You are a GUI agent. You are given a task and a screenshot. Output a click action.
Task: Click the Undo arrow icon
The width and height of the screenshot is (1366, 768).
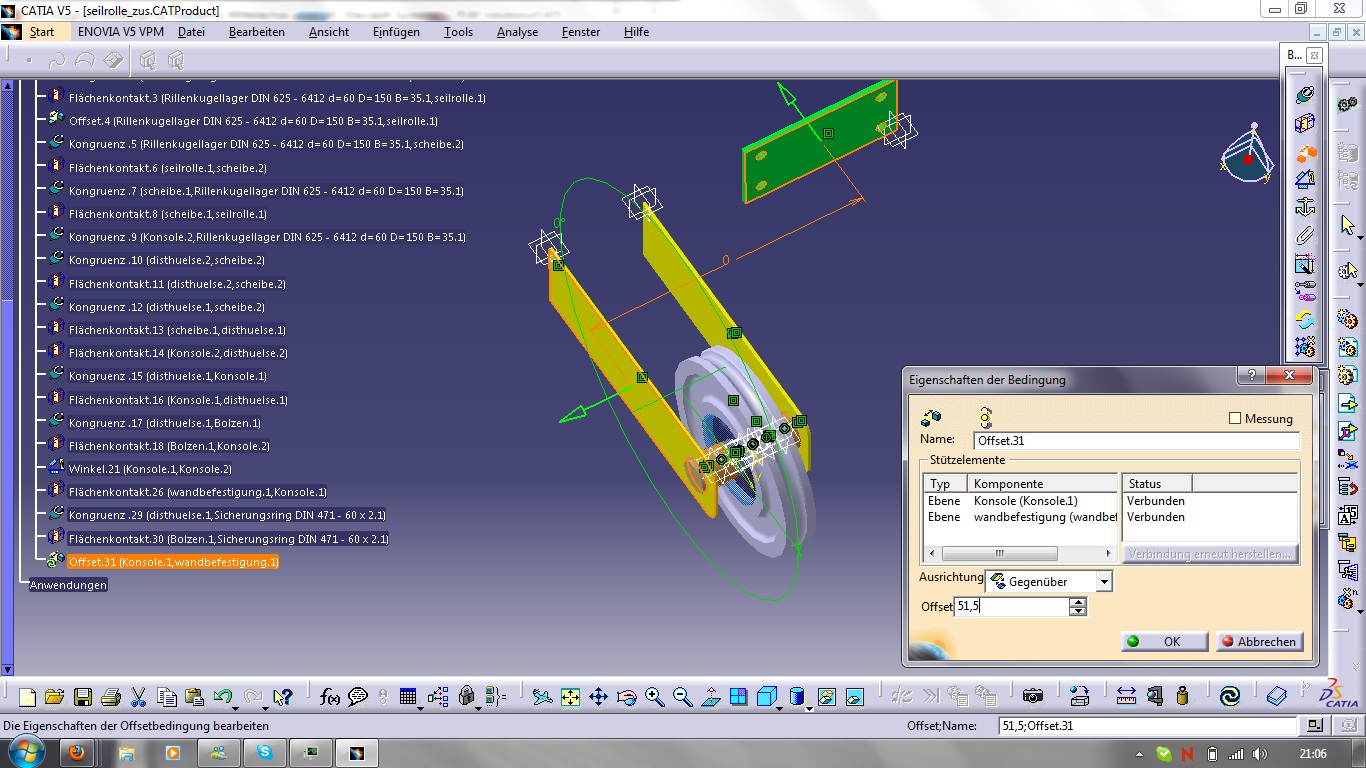point(222,697)
